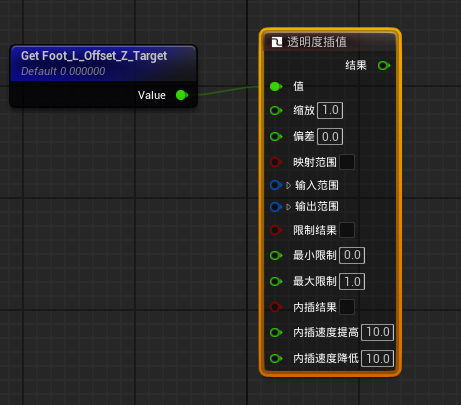Click the 限制结果 red boolean pin

(x=276, y=230)
